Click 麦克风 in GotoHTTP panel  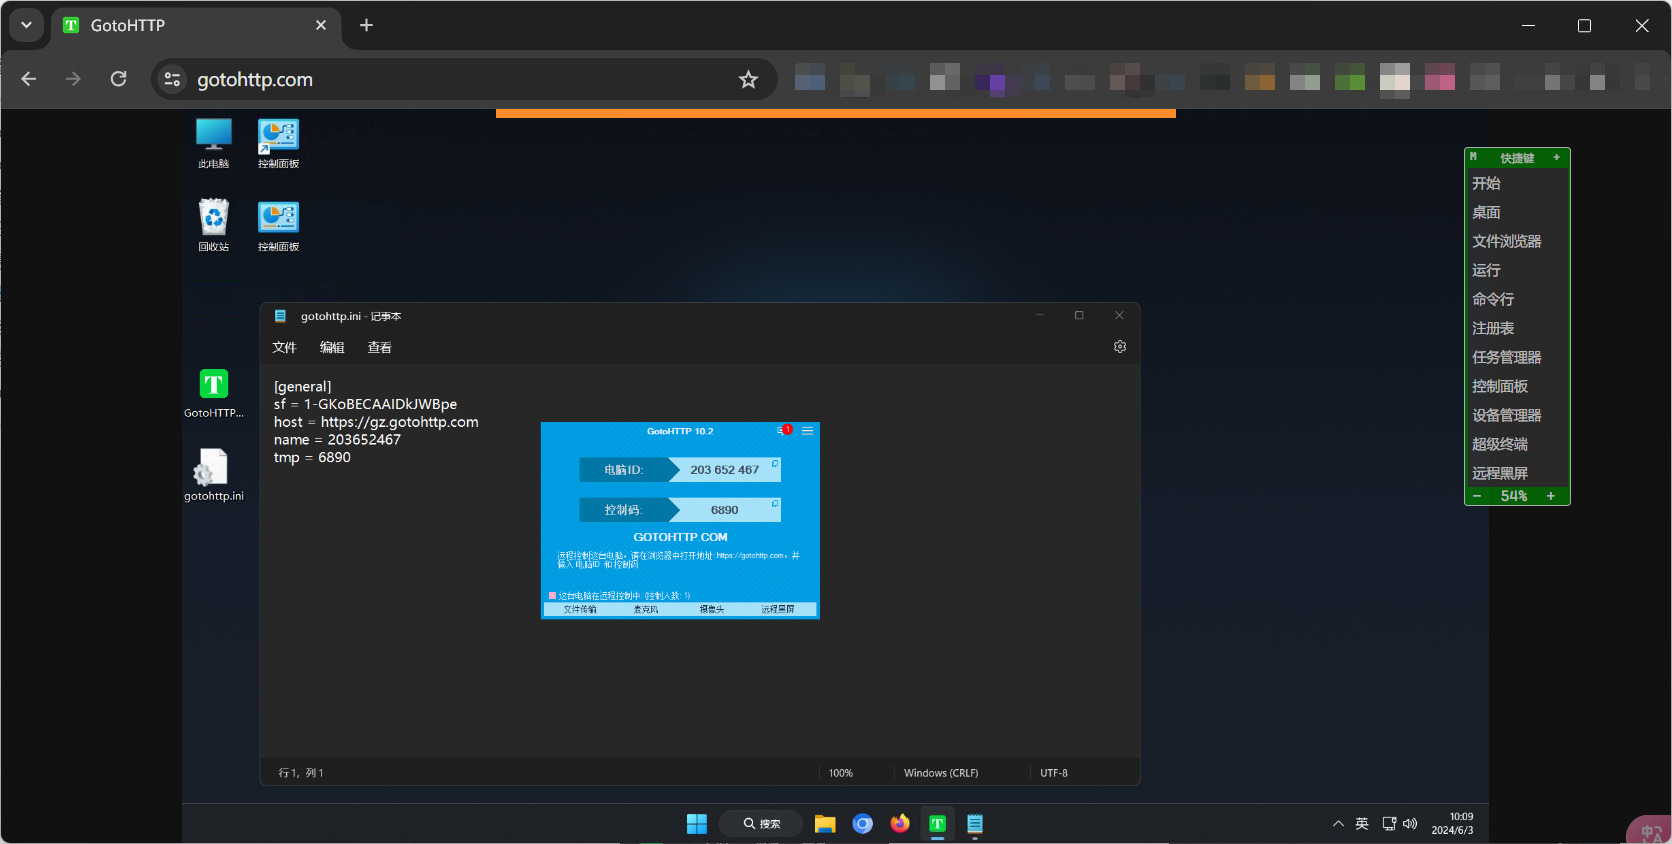pos(646,609)
